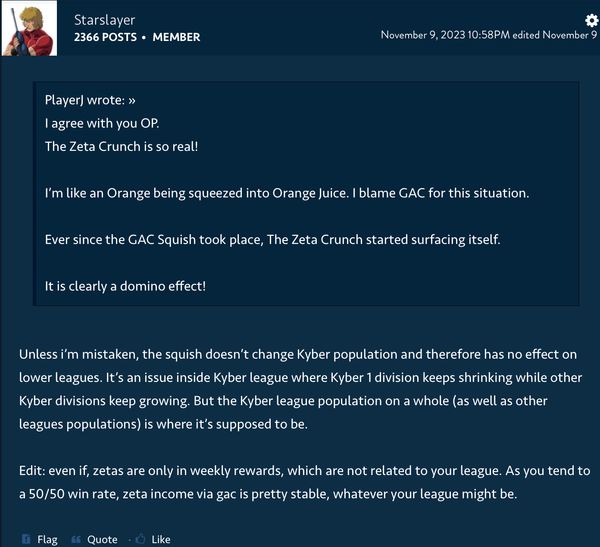Viewport: 600px width, 547px height.
Task: Click the Quote text link
Action: point(102,539)
